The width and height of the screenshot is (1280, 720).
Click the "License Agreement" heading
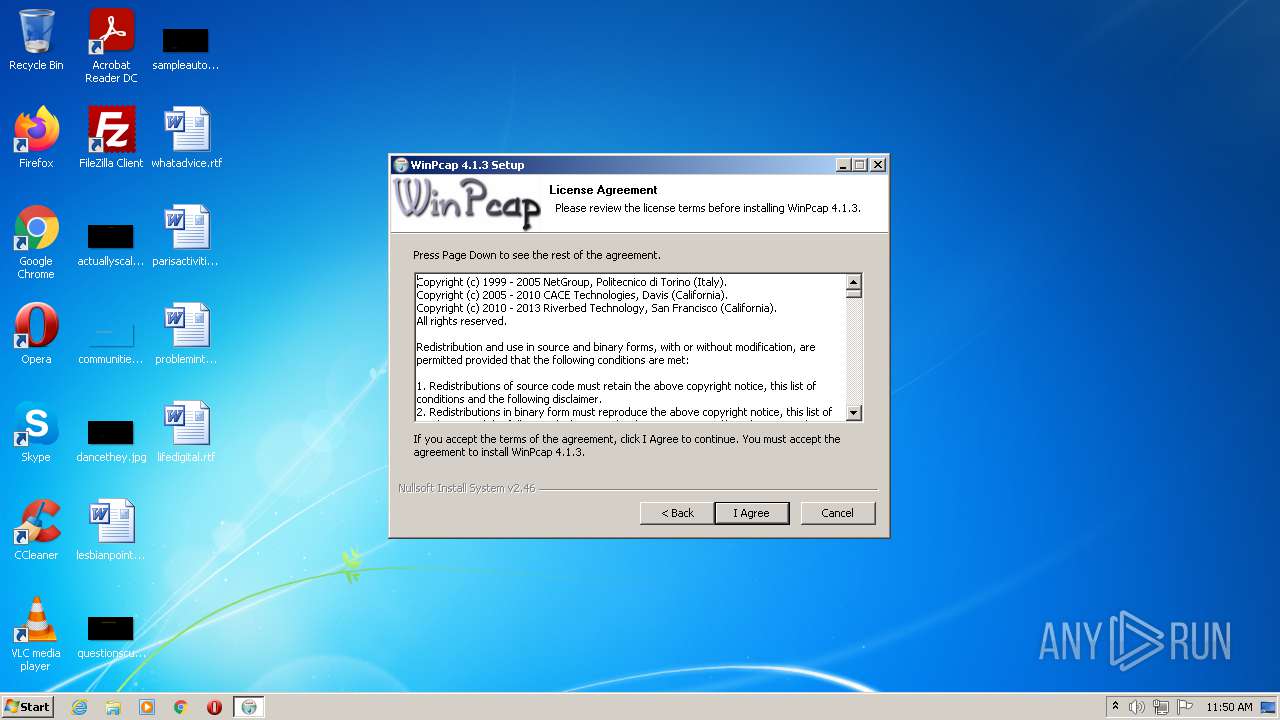[603, 190]
